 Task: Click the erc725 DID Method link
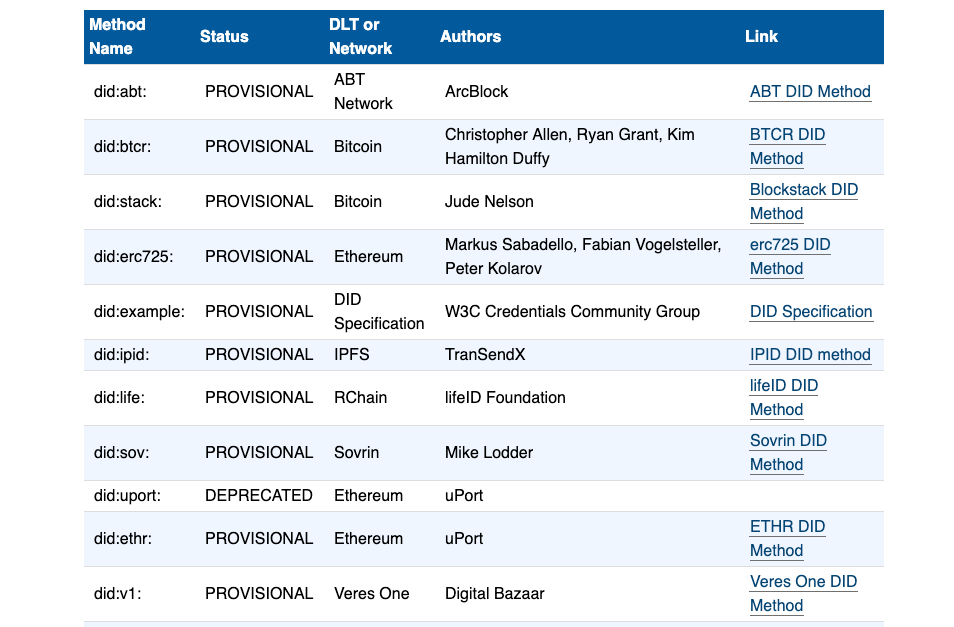click(x=789, y=245)
